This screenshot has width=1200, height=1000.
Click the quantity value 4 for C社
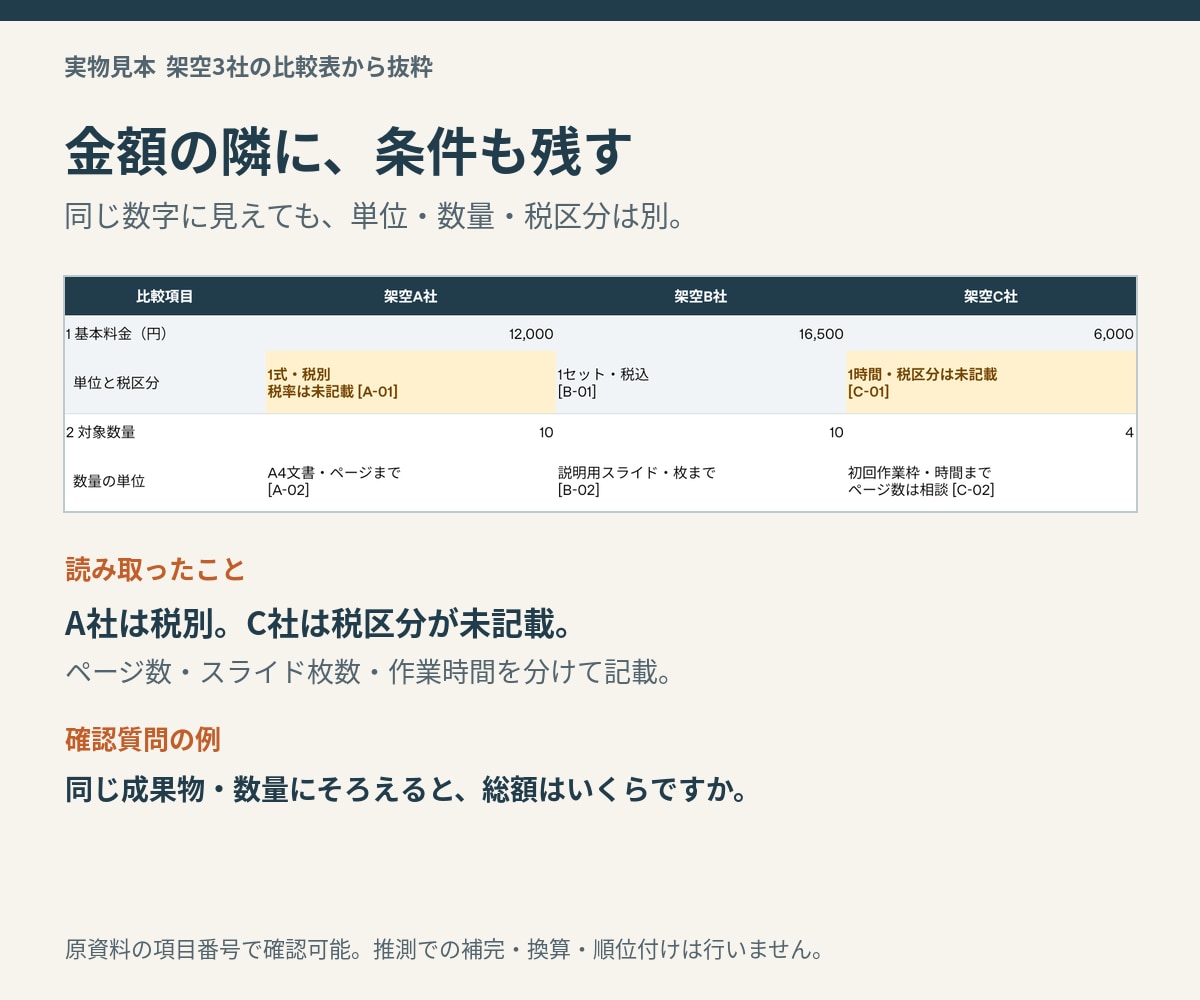tap(1129, 432)
